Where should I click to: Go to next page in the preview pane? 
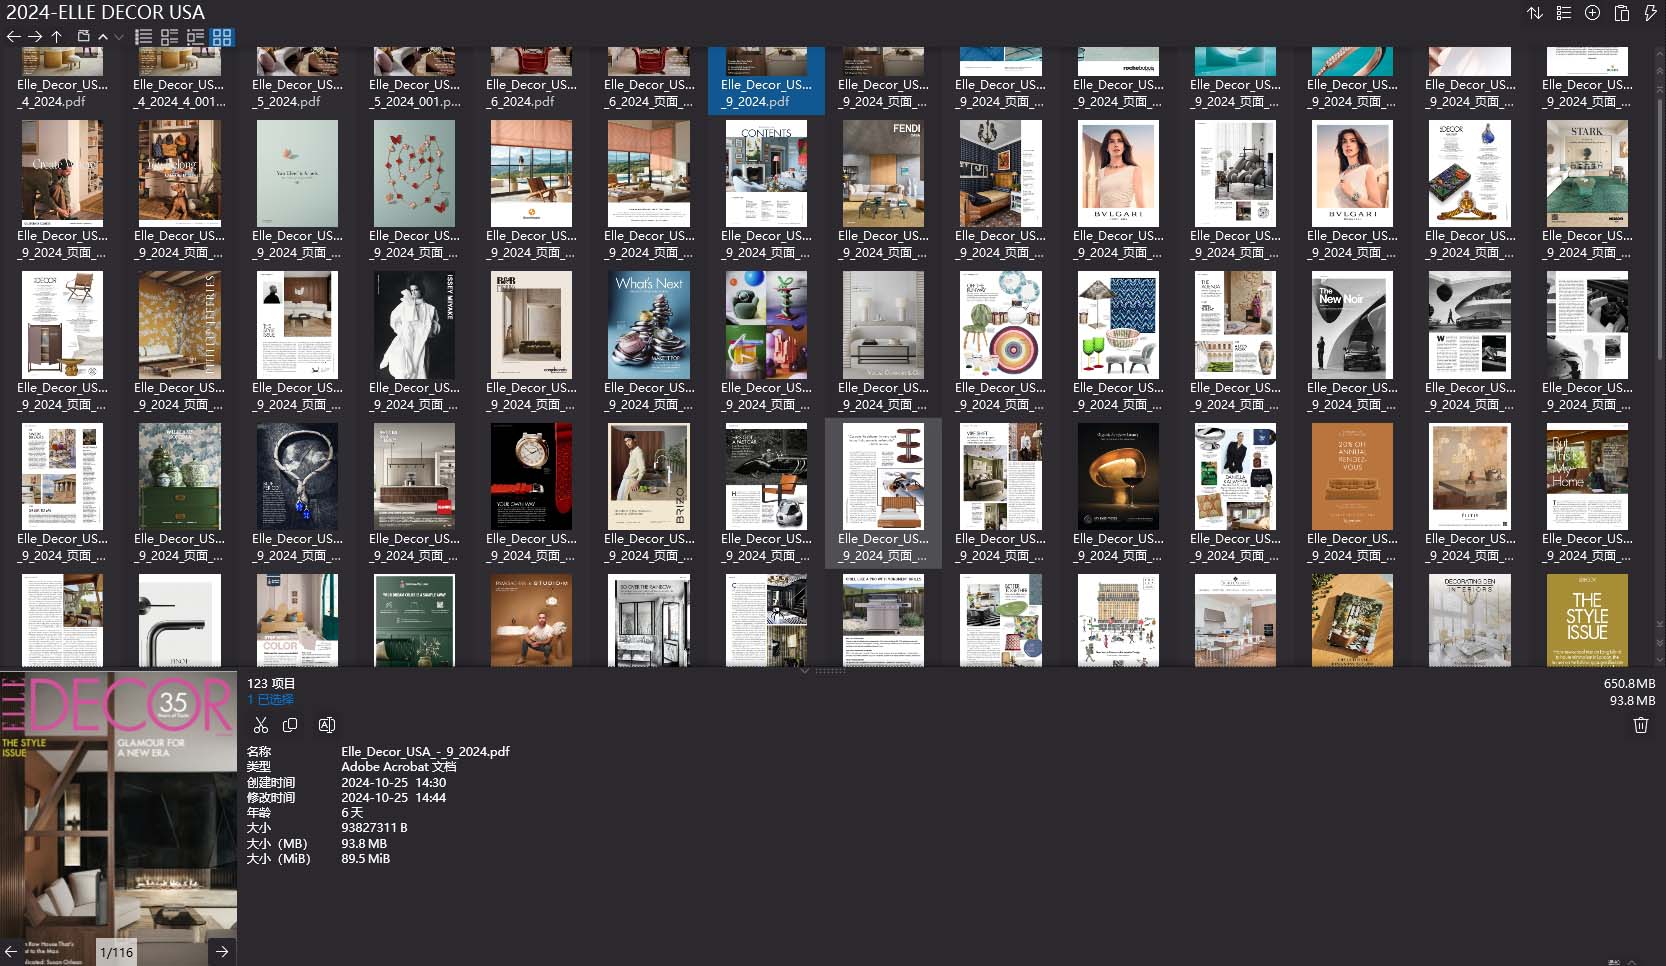click(x=222, y=952)
